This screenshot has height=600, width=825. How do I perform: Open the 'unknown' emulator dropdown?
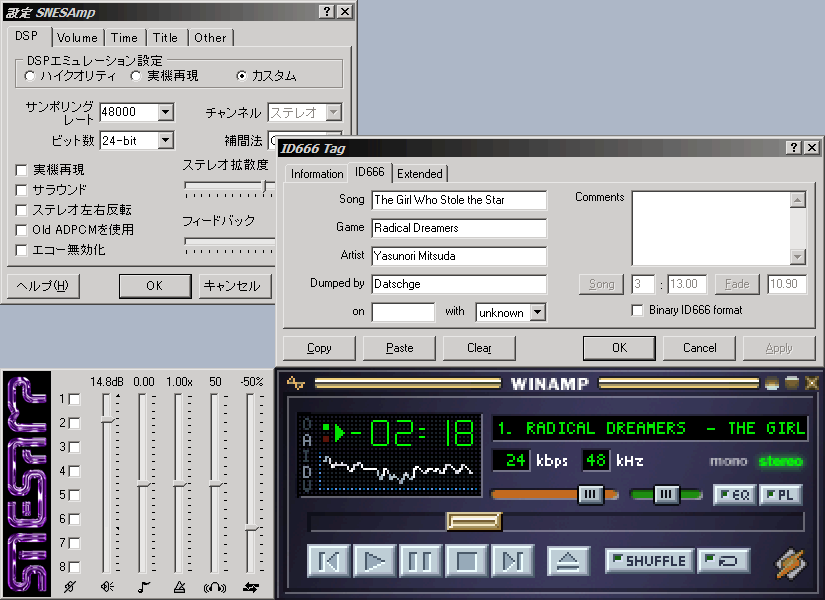(537, 313)
